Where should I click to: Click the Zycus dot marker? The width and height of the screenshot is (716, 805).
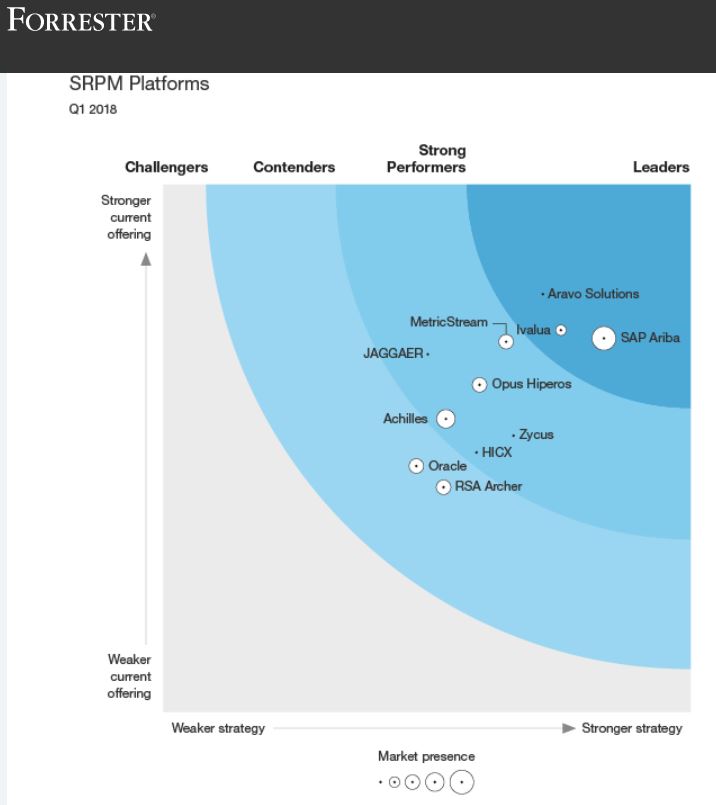click(x=513, y=435)
